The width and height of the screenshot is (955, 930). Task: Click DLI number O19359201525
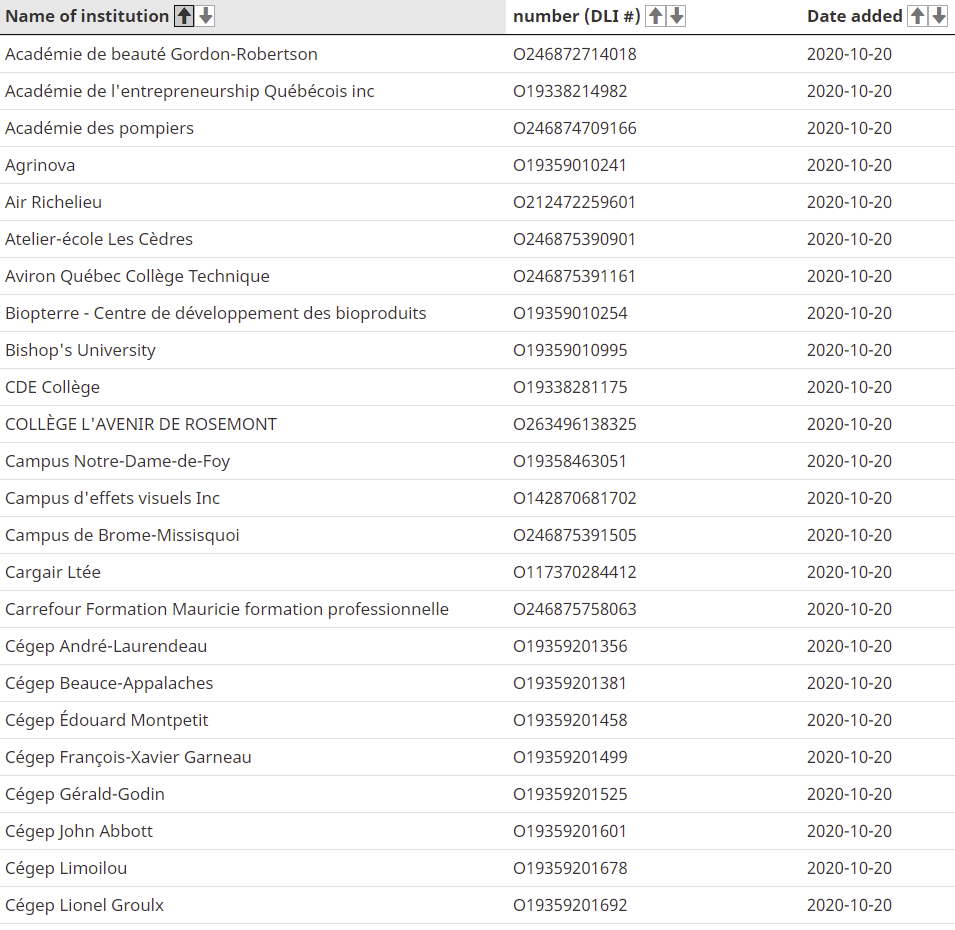point(569,794)
